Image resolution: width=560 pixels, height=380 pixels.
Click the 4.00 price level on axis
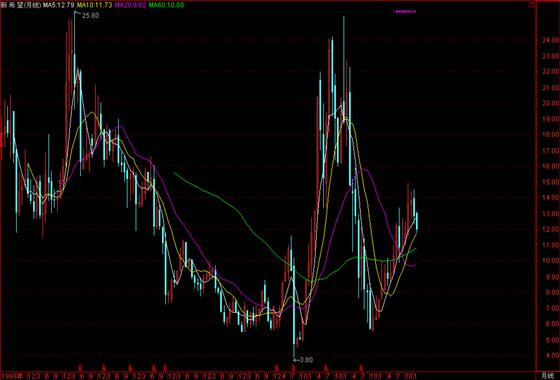550,355
